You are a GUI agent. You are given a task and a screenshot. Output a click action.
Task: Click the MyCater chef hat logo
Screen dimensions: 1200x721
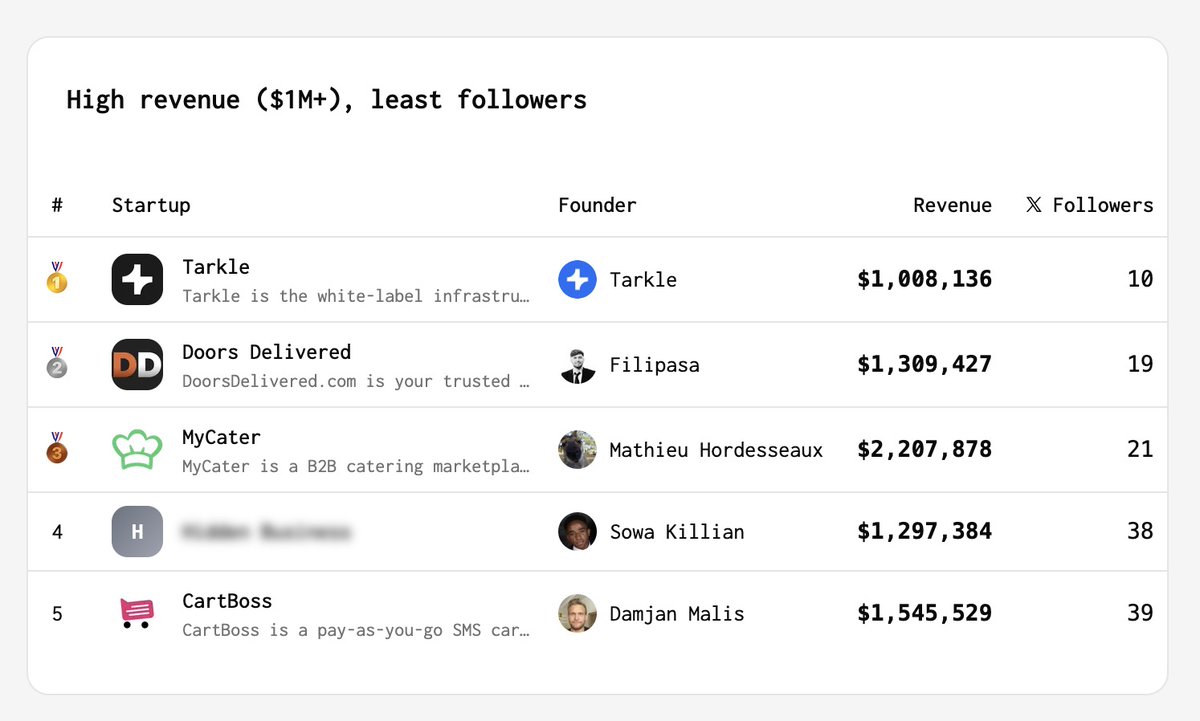(137, 450)
